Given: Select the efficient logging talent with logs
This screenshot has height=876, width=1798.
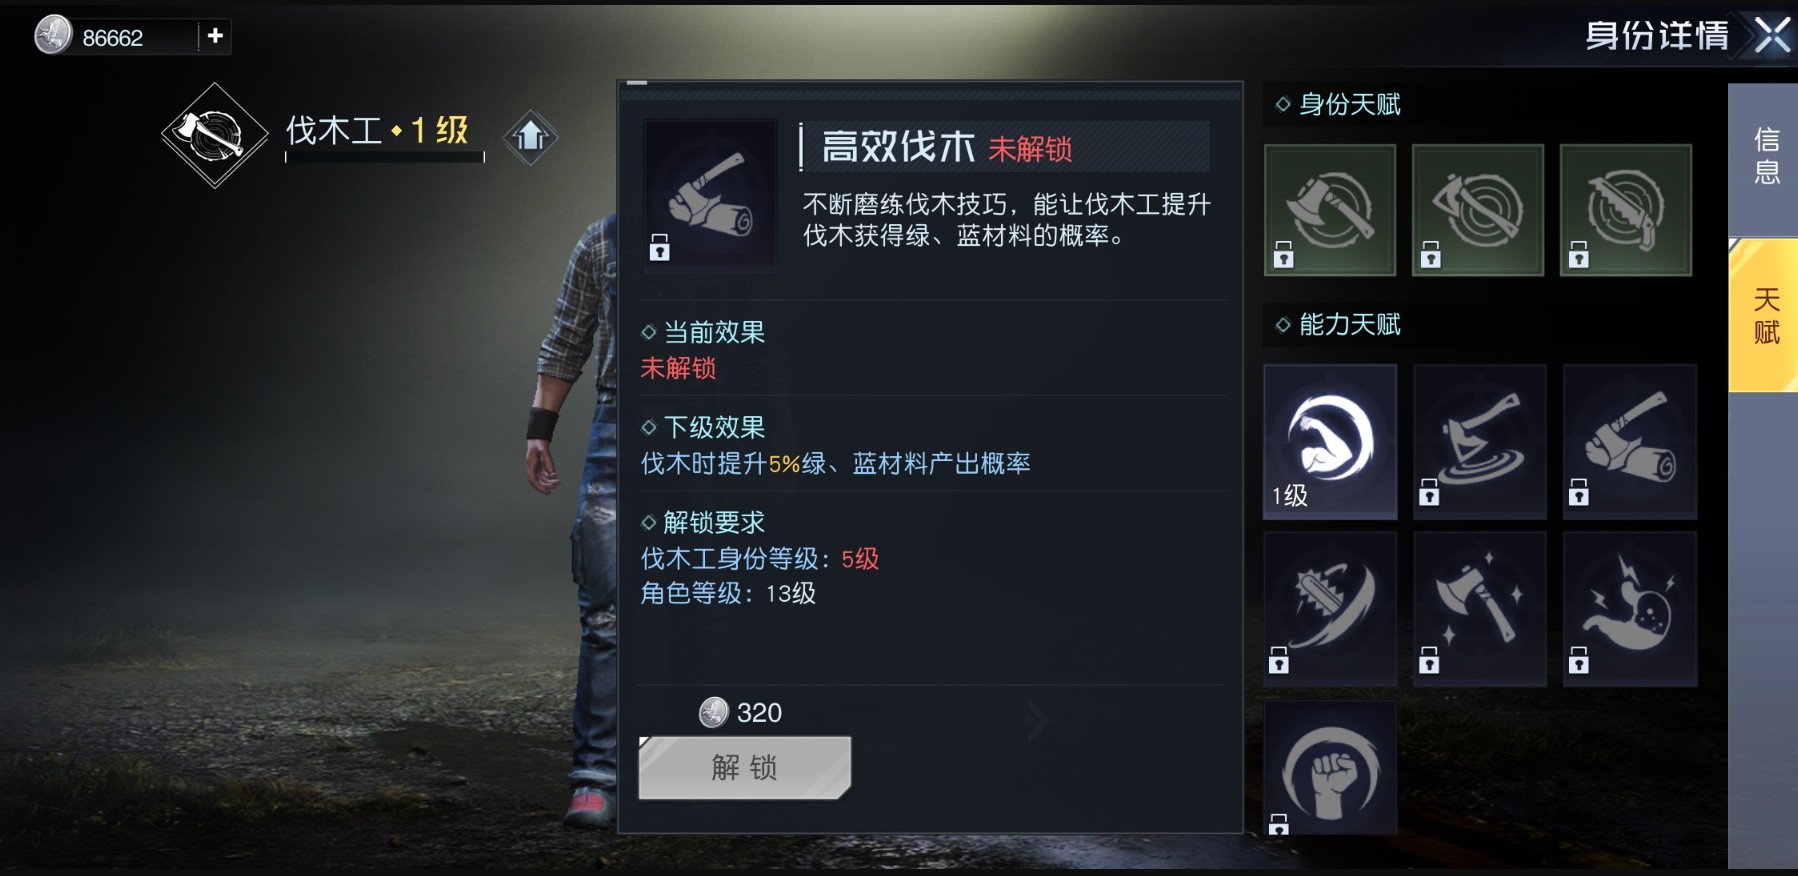Looking at the screenshot, I should coord(1630,441).
